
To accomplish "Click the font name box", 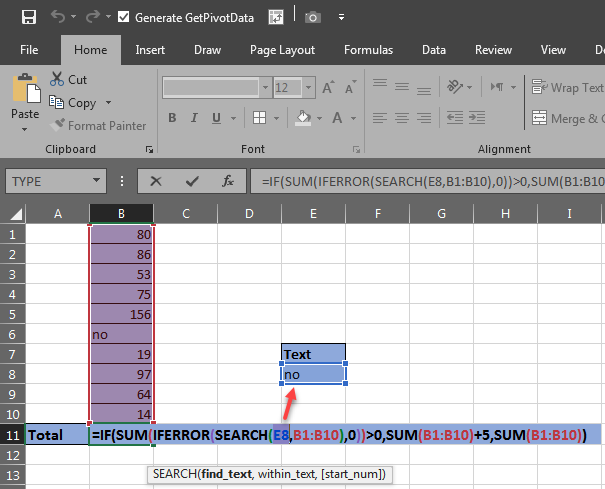I will coord(211,88).
